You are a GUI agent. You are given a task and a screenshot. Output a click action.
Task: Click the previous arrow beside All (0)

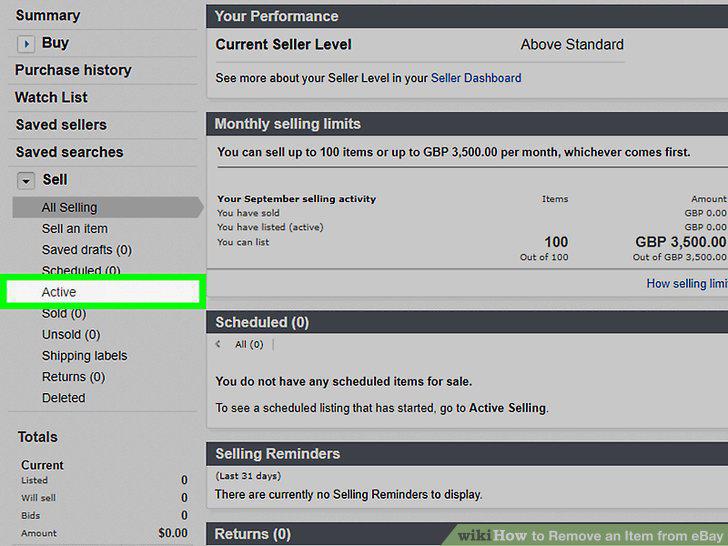[x=218, y=344]
